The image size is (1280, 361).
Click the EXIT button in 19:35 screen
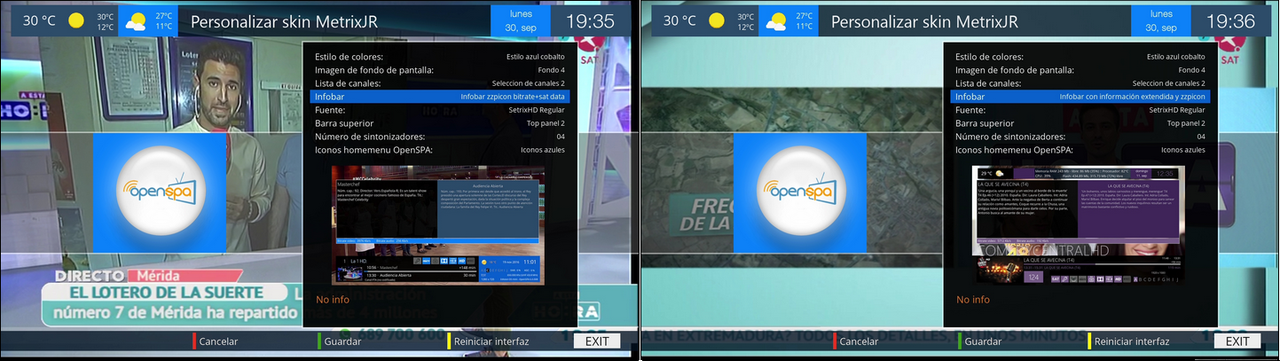(x=597, y=341)
